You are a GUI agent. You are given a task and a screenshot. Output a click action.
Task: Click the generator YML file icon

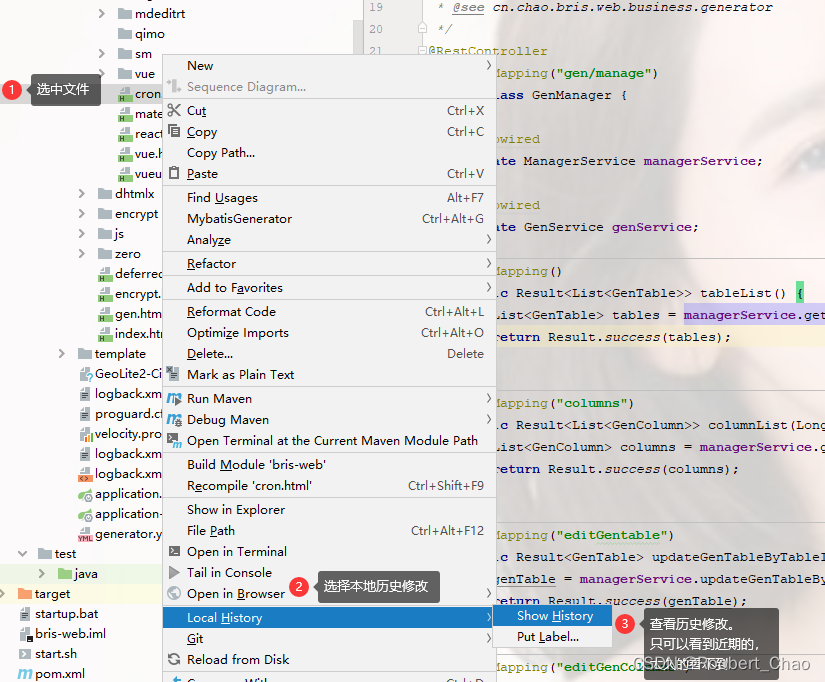[x=85, y=534]
